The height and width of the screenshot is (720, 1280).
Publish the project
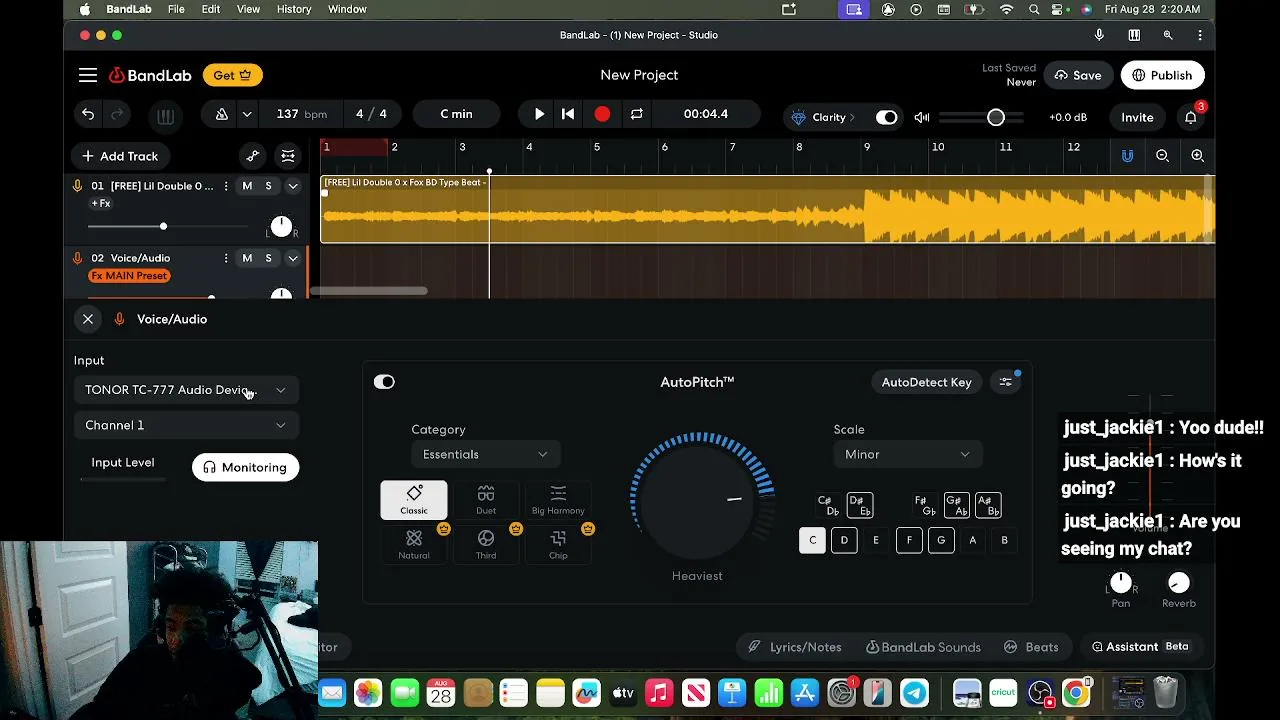[1162, 75]
